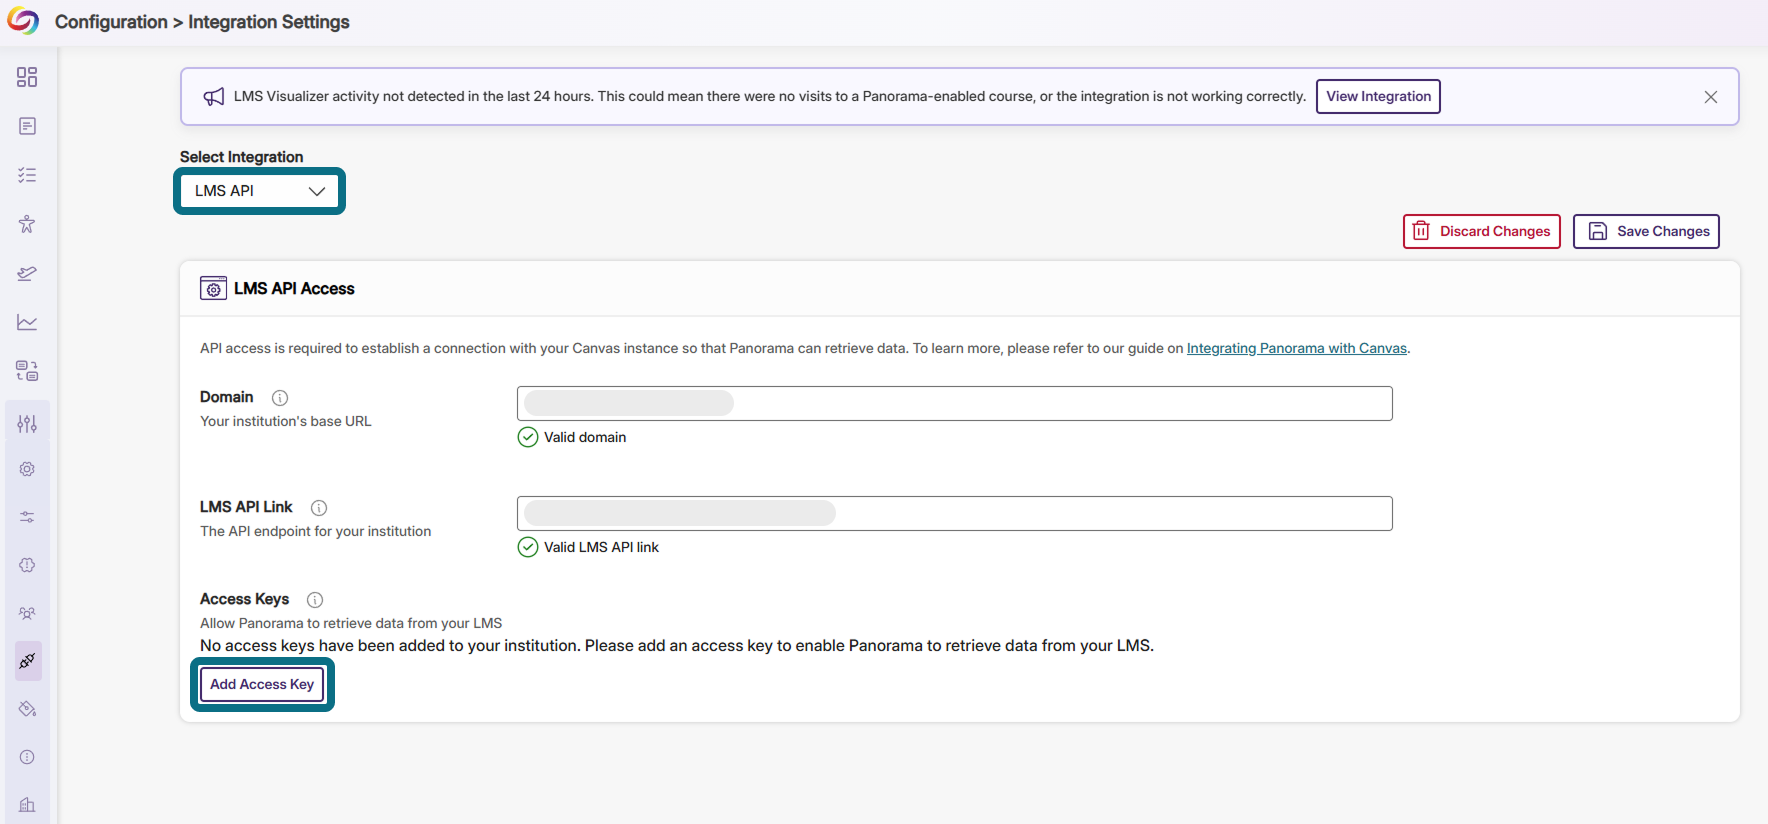Click the LMS API Access panel icon
Screen dimensions: 1768x824
[213, 289]
